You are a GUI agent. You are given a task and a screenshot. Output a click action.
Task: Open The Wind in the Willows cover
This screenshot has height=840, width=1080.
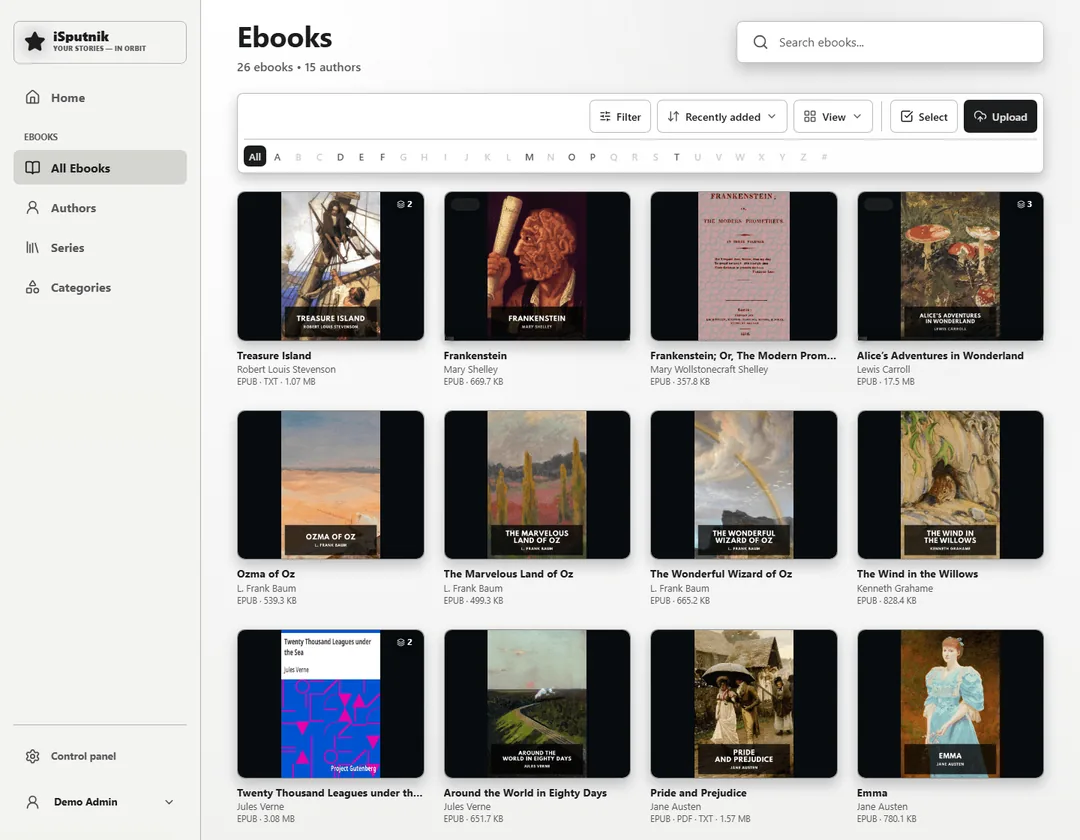[x=951, y=485]
